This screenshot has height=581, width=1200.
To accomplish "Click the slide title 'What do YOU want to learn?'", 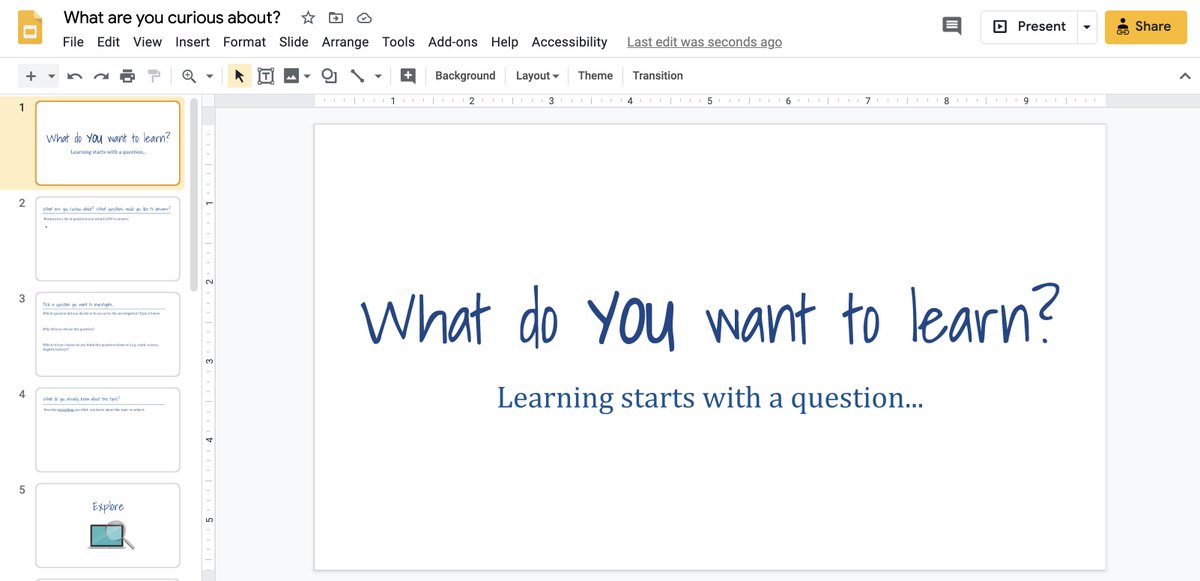I will 710,317.
